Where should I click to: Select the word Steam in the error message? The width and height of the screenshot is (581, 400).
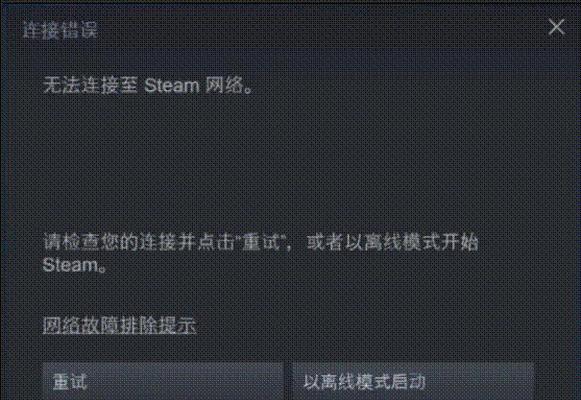click(x=172, y=85)
